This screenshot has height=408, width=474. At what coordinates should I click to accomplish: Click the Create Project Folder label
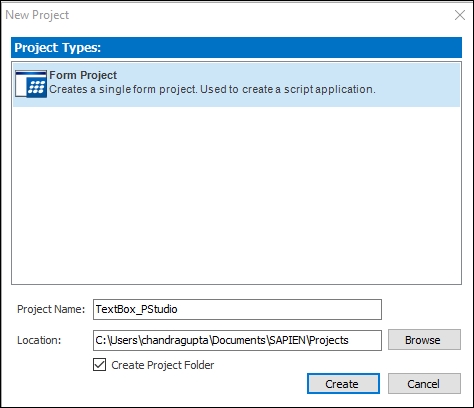click(x=163, y=365)
